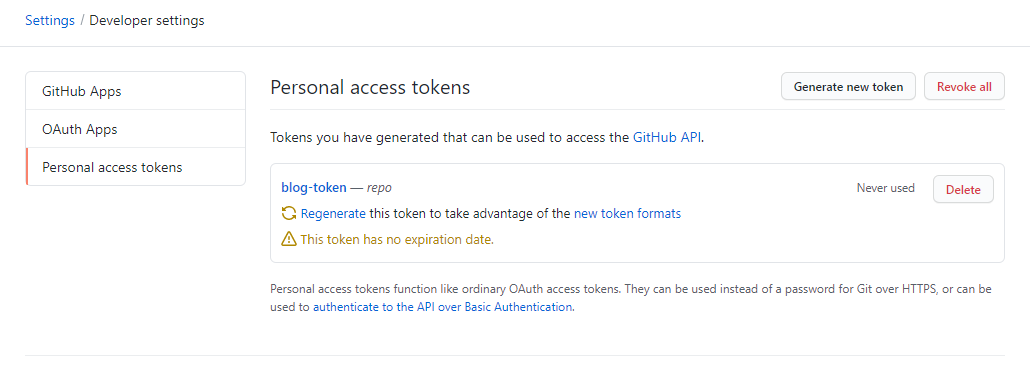Click the regenerate sync icon
The image size is (1030, 366).
(288, 214)
